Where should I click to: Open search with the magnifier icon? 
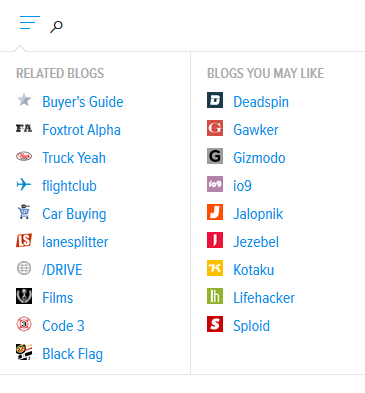click(56, 27)
